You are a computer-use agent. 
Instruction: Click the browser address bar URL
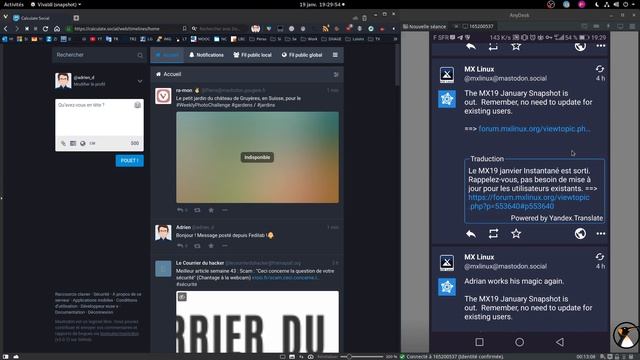(117, 29)
